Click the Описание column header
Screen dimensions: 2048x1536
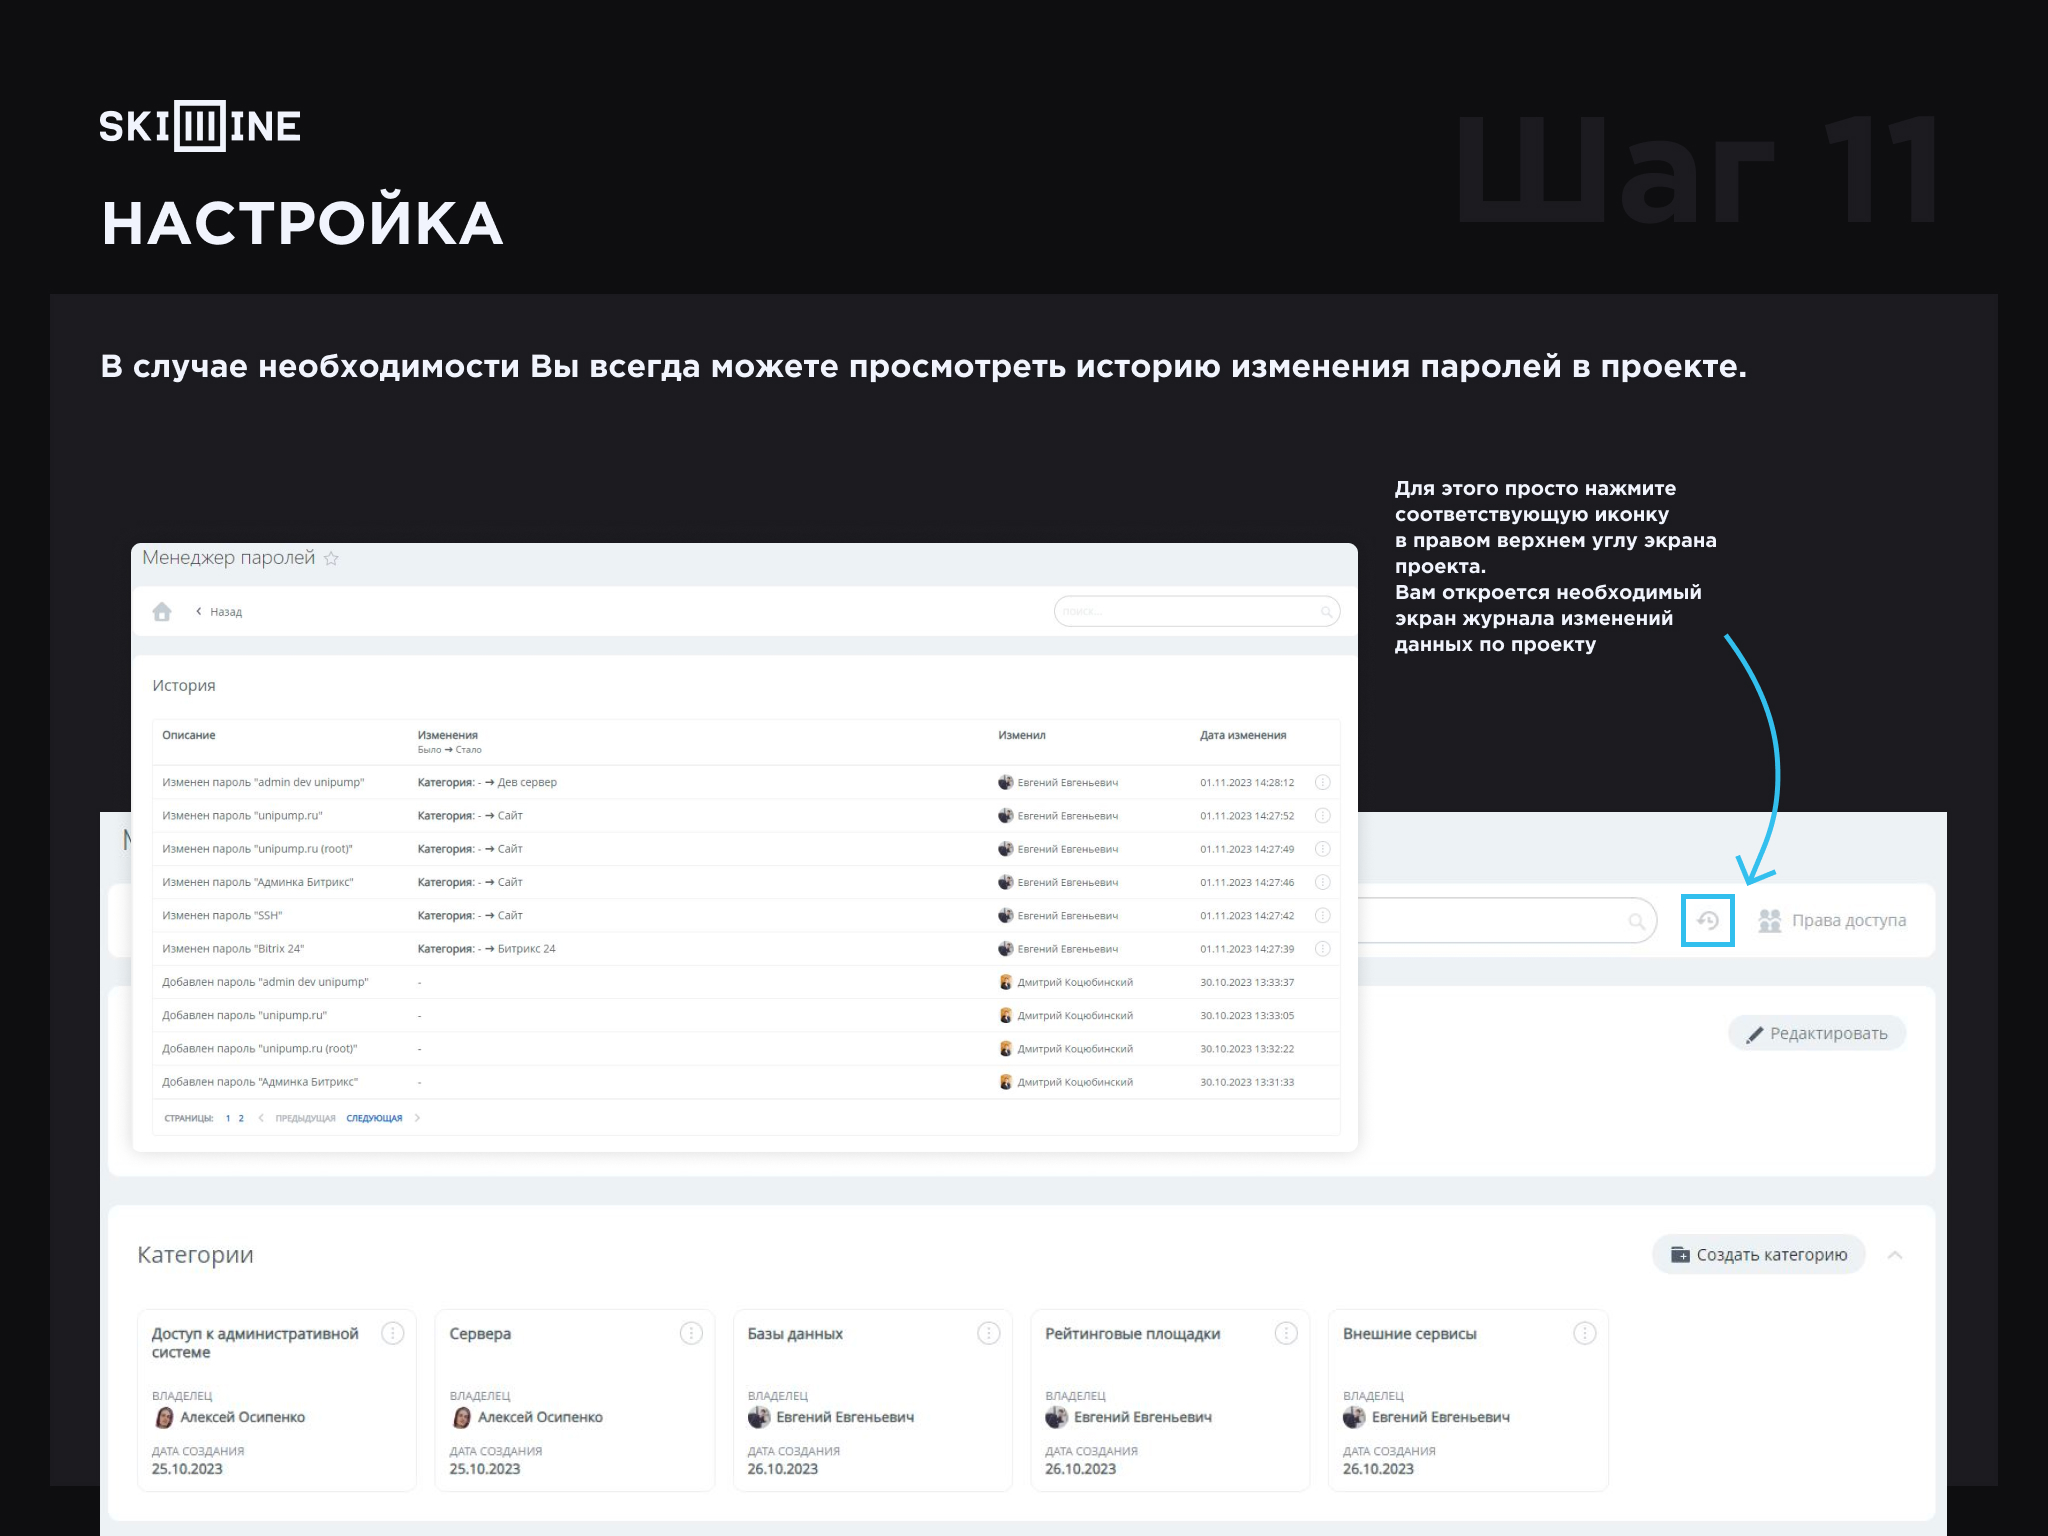(x=188, y=735)
